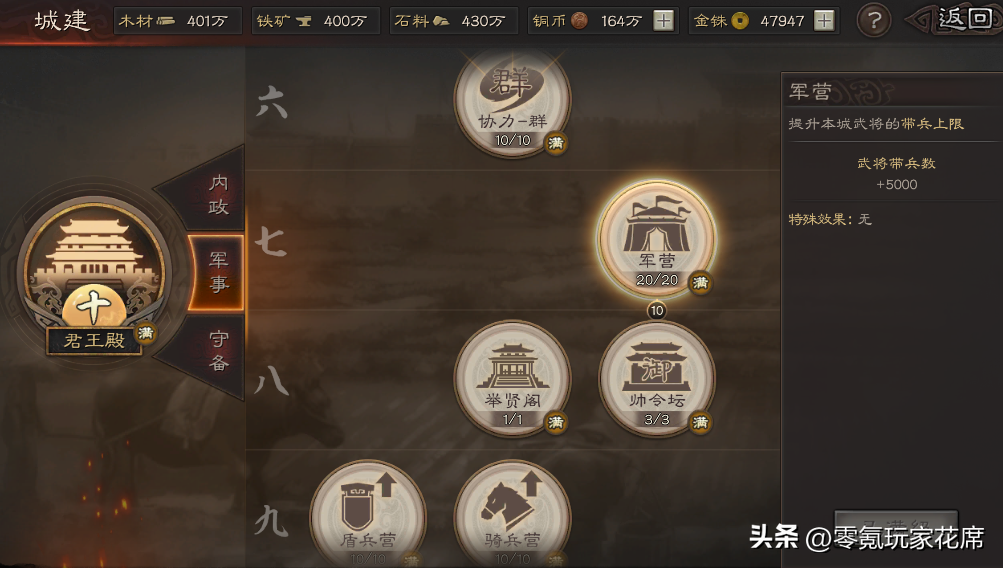1003x568 pixels.
Task: Click the 铁矿 iron ore resource counter
Action: click(315, 21)
